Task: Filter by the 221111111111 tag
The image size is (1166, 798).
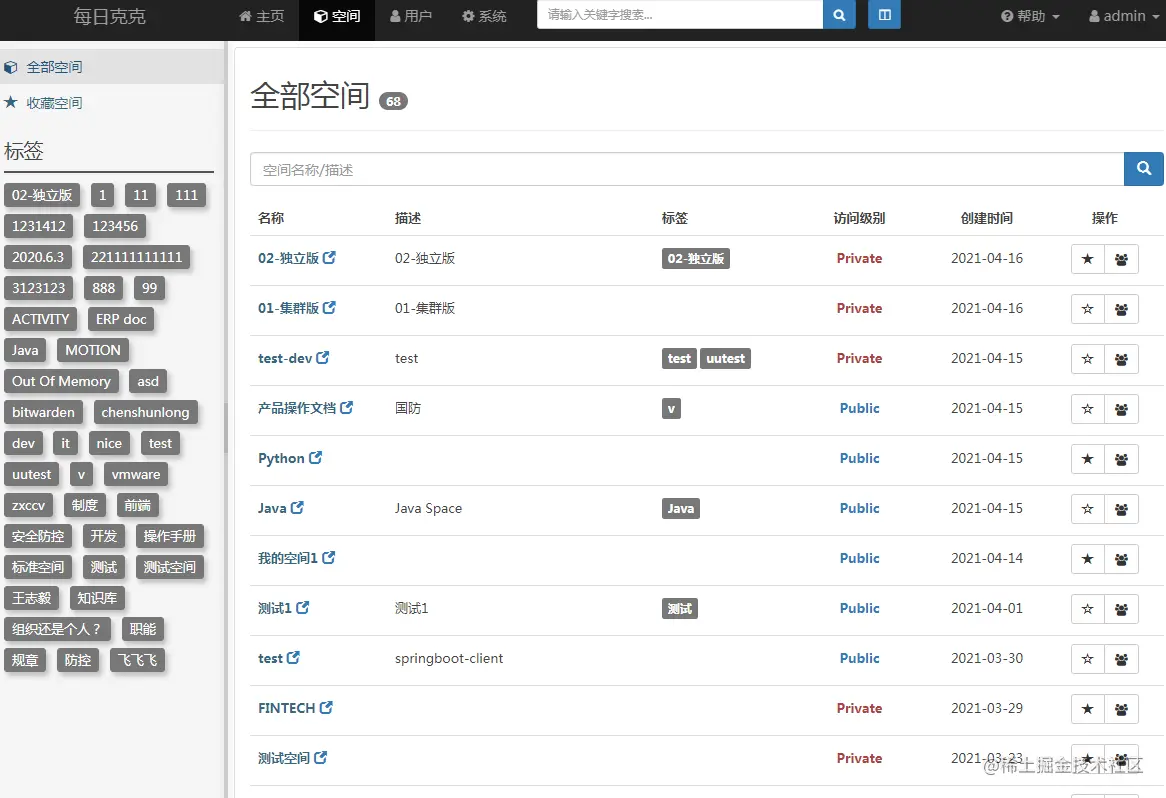Action: pos(137,257)
